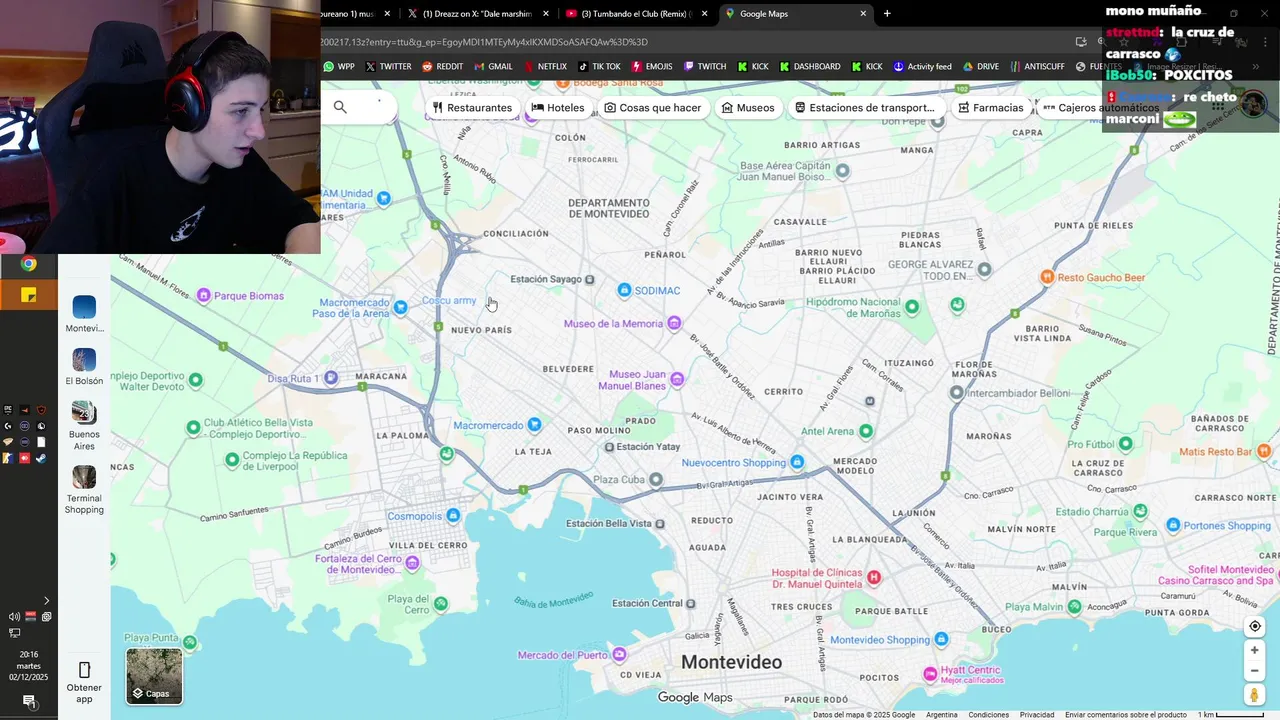The height and width of the screenshot is (720, 1280).
Task: Click Museo Juan Manuel Blanes pin
Action: pyautogui.click(x=677, y=379)
